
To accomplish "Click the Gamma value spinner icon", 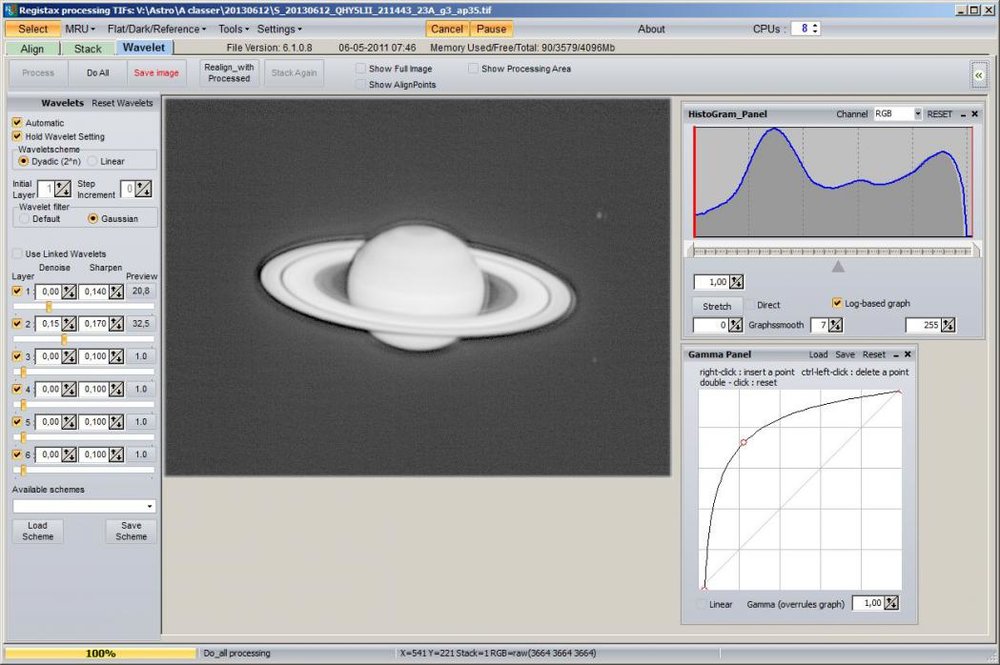I will coord(891,603).
